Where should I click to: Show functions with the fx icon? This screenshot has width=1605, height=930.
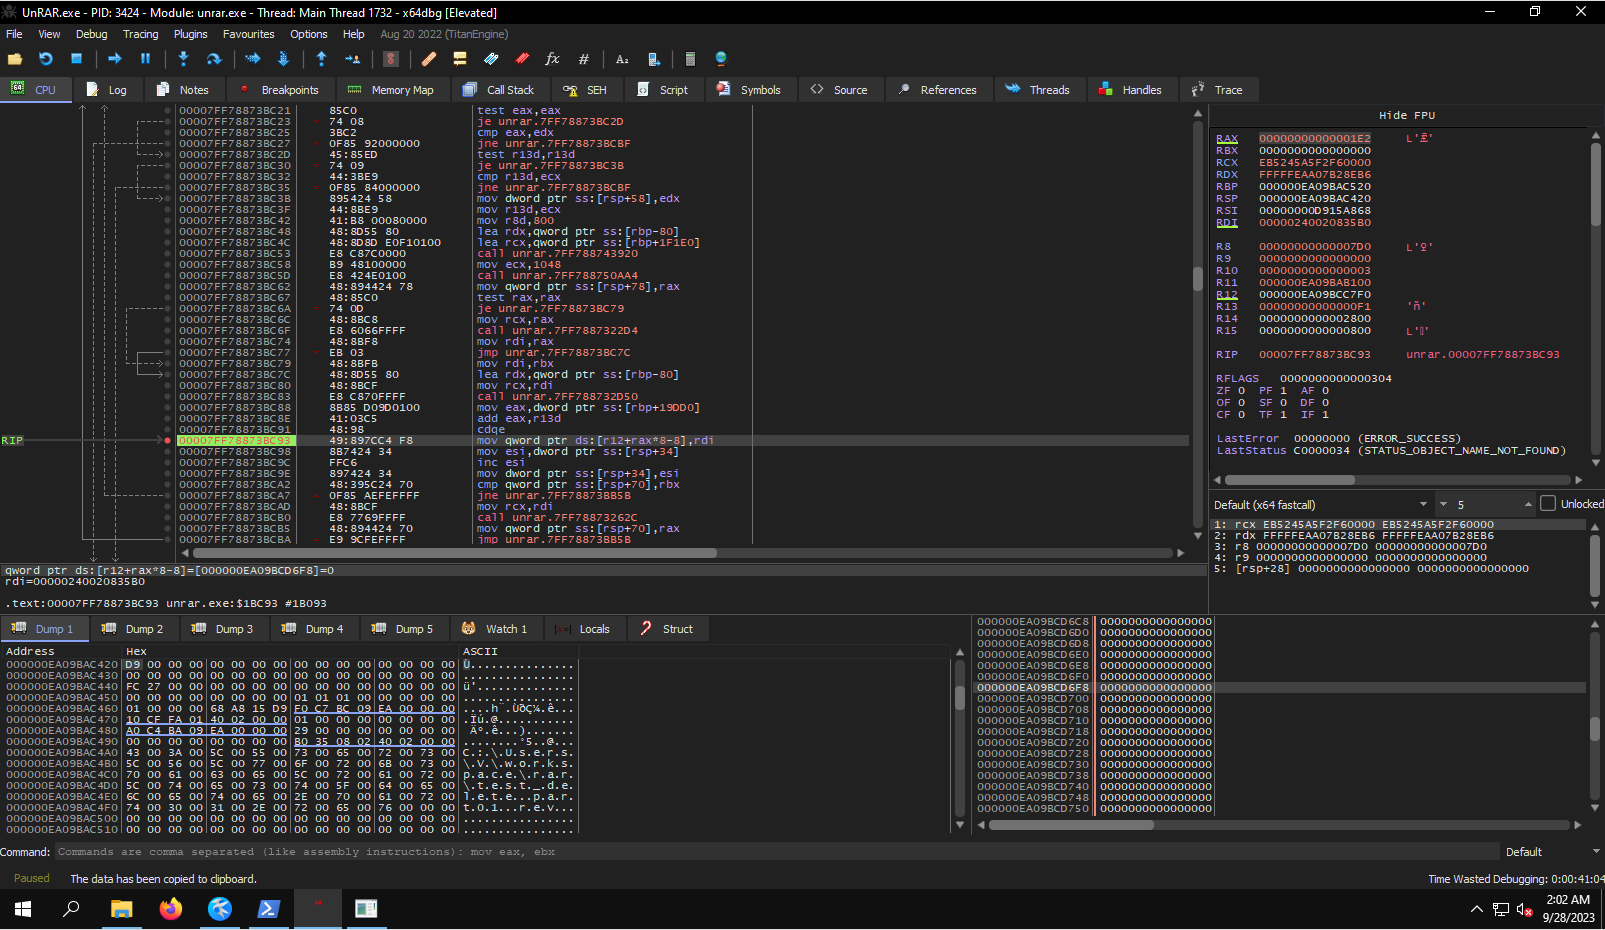point(552,59)
